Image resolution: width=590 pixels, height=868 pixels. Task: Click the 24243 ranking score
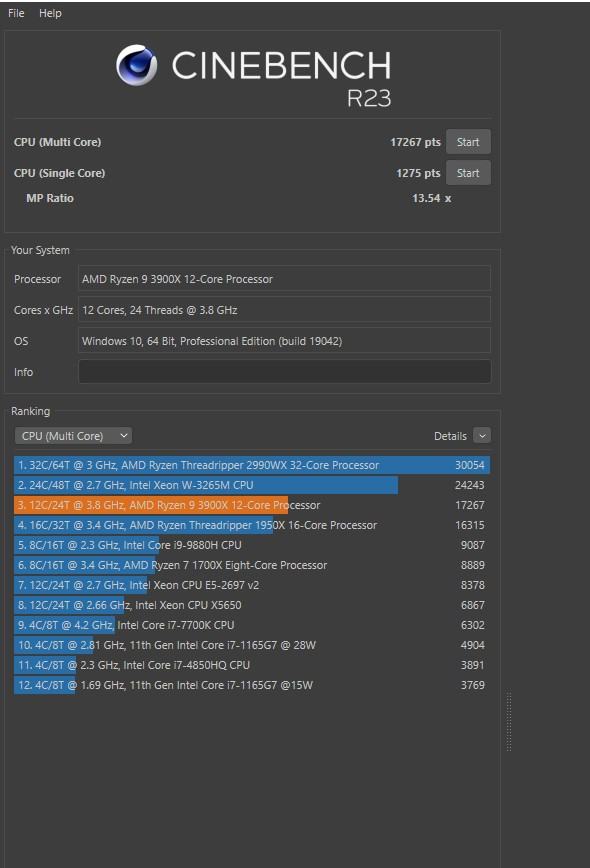[469, 485]
